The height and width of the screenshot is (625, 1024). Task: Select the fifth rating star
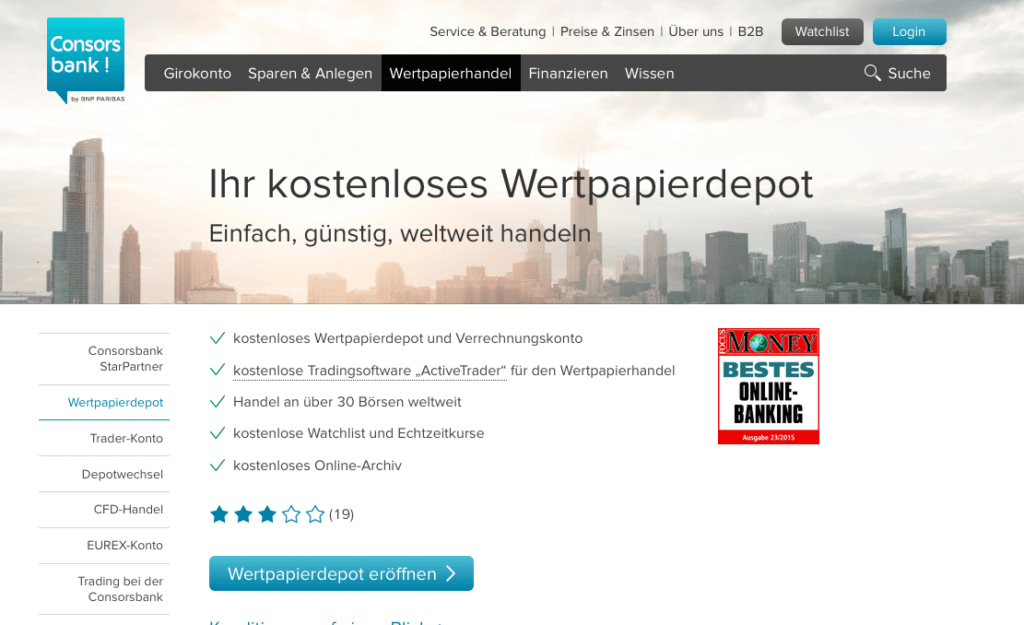(315, 515)
